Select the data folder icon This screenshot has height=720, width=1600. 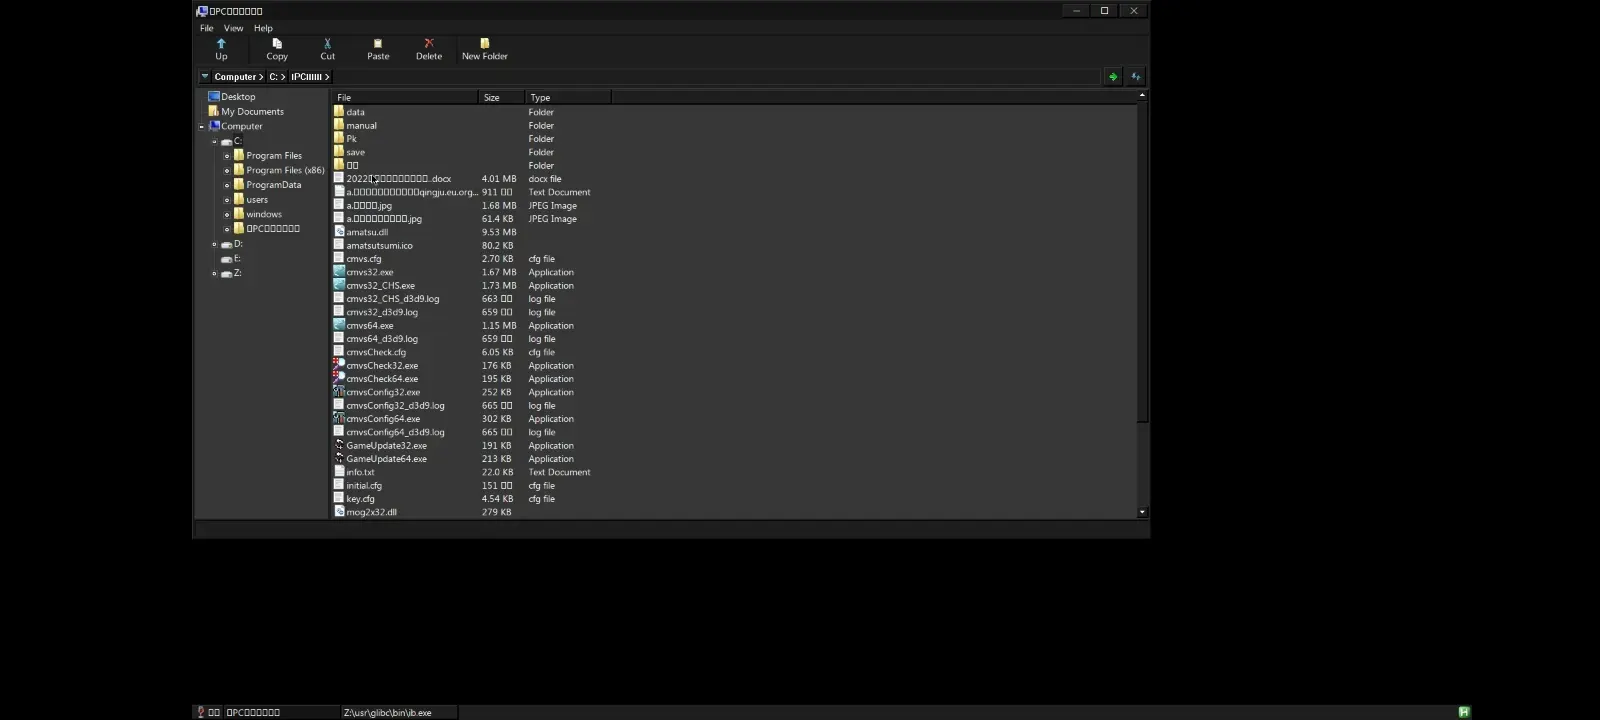(339, 111)
